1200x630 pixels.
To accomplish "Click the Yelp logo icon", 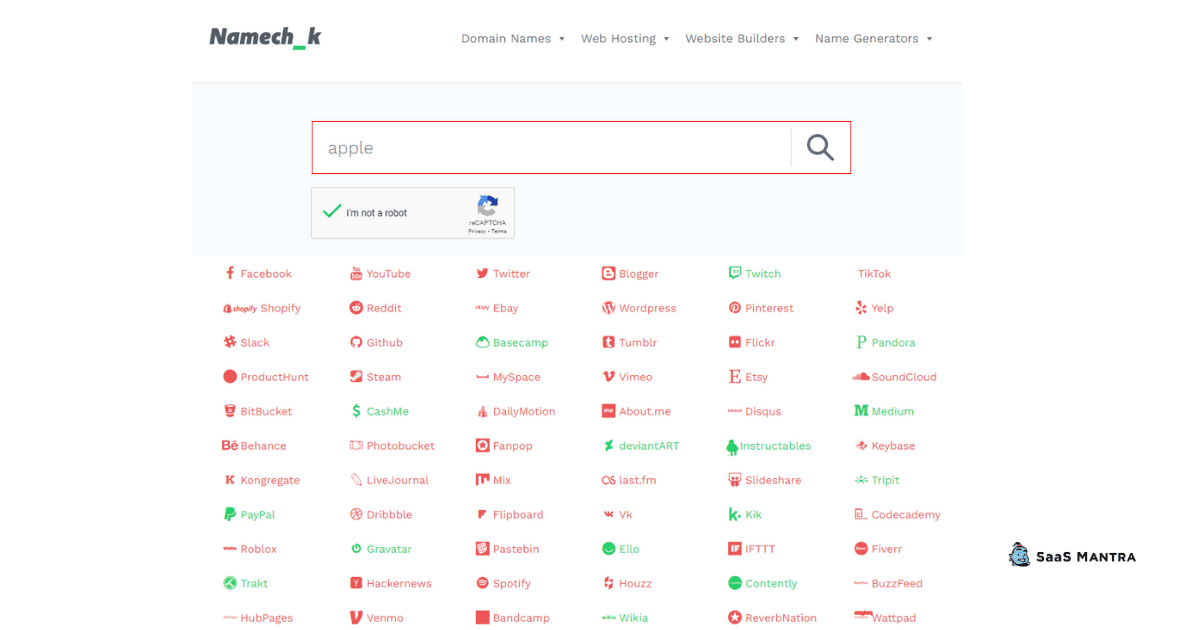I will click(x=861, y=308).
